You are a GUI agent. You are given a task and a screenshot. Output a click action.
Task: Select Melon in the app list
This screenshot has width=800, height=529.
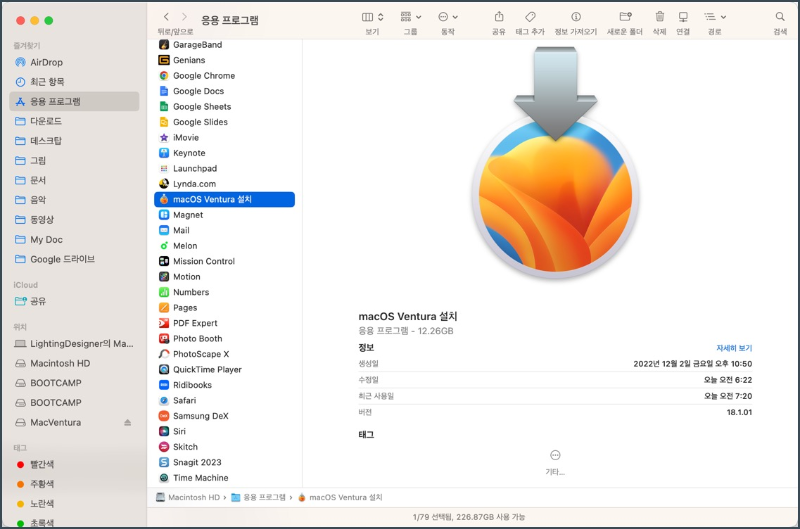pos(224,246)
